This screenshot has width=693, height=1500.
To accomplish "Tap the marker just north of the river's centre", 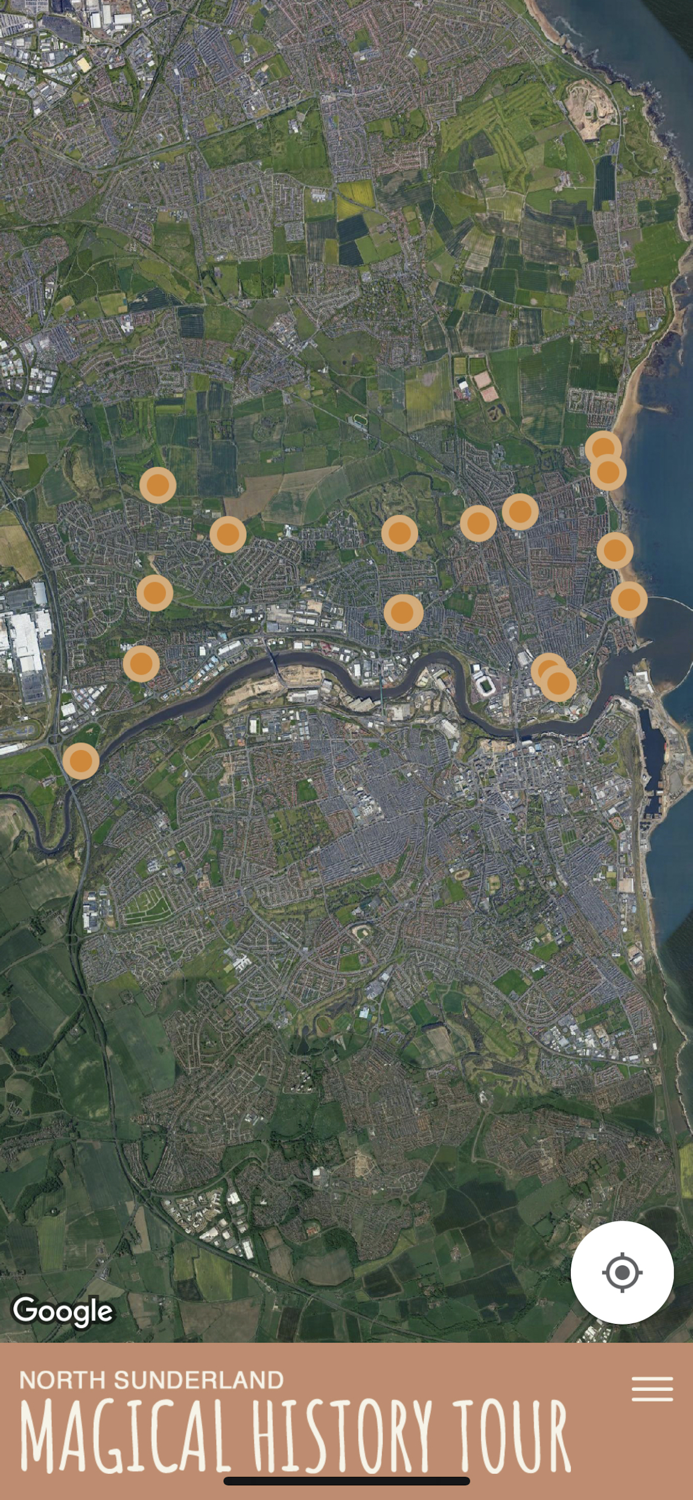I will 403,612.
